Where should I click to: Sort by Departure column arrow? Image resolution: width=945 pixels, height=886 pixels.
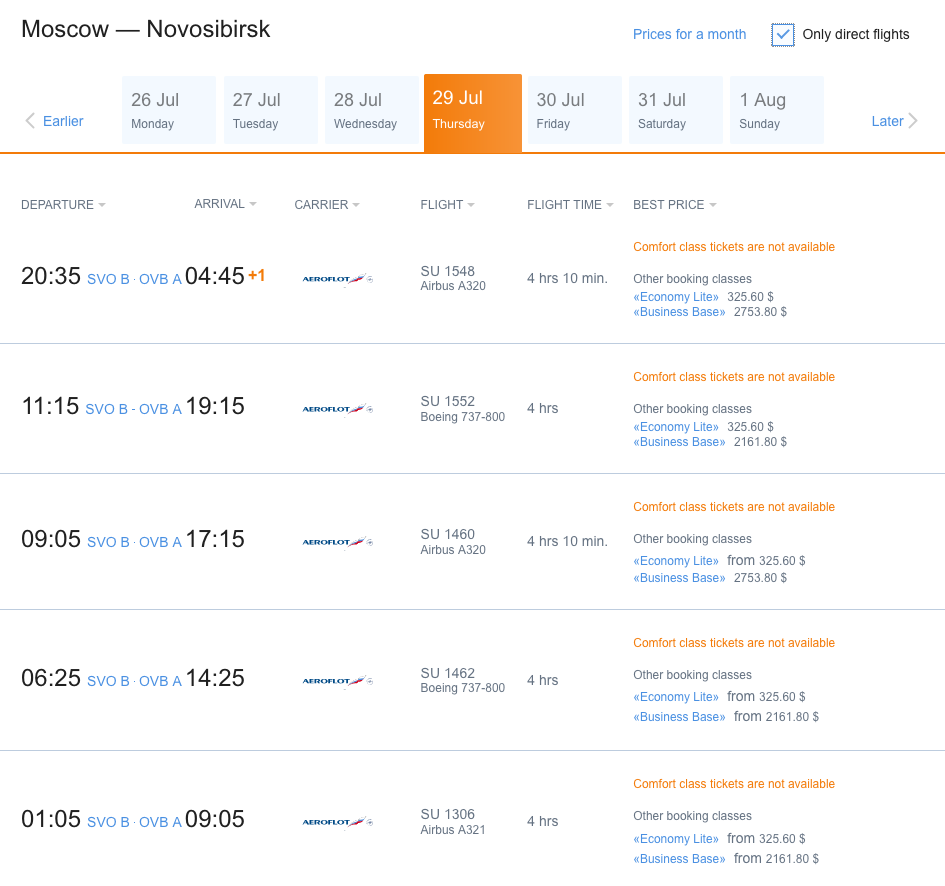tap(102, 206)
